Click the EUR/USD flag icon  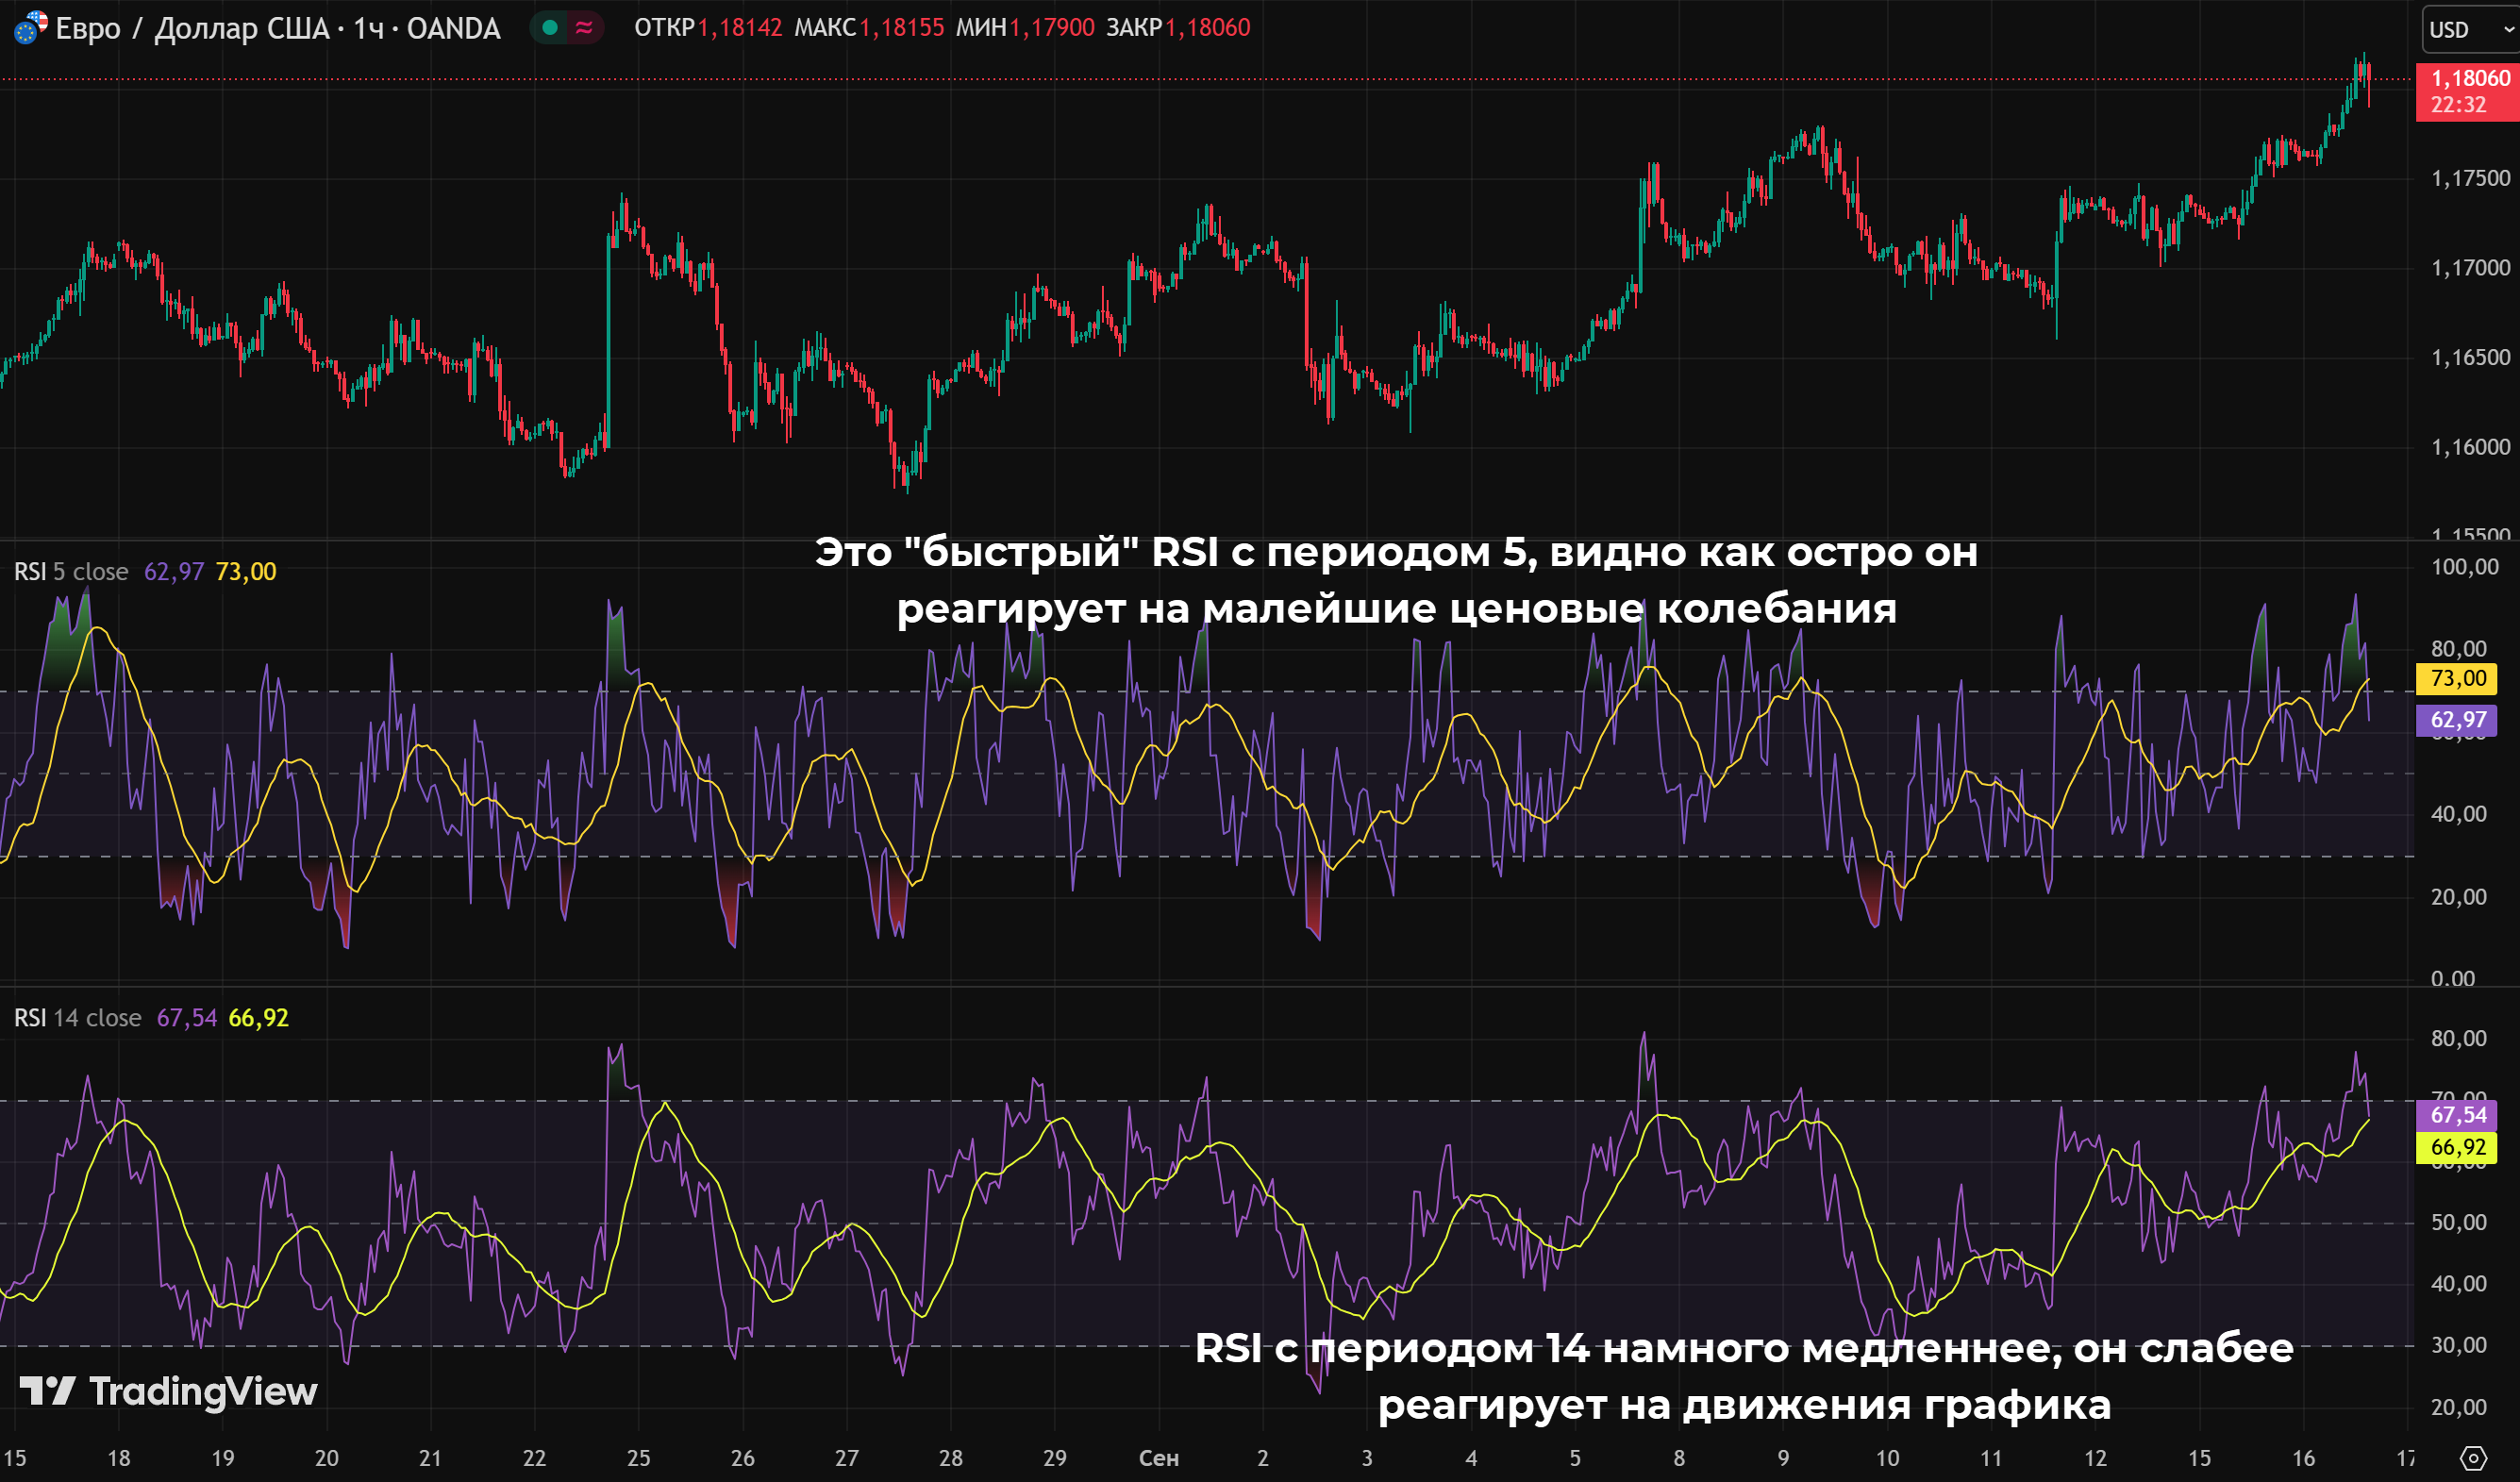30,27
